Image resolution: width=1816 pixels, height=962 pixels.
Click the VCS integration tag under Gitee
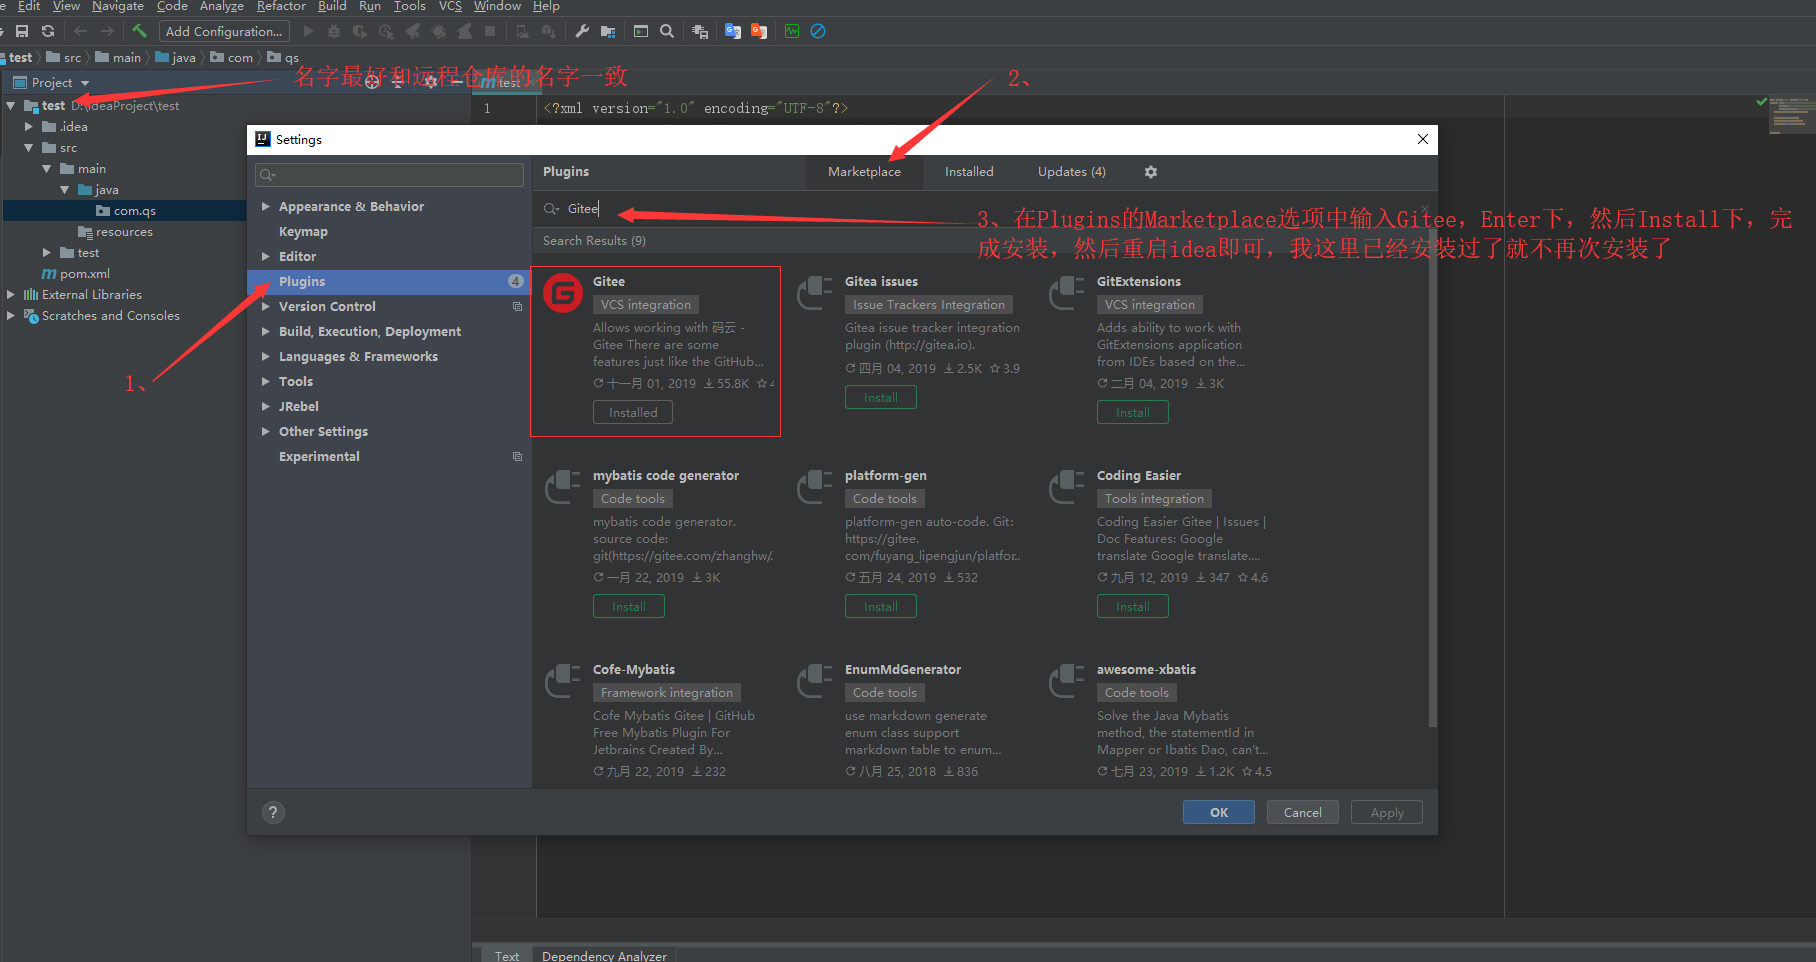pos(646,305)
